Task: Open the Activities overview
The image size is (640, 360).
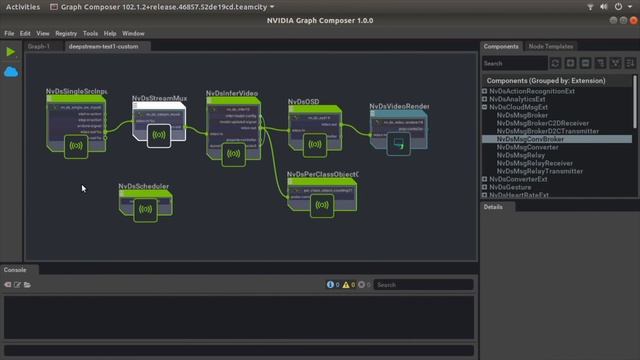Action: point(23,7)
